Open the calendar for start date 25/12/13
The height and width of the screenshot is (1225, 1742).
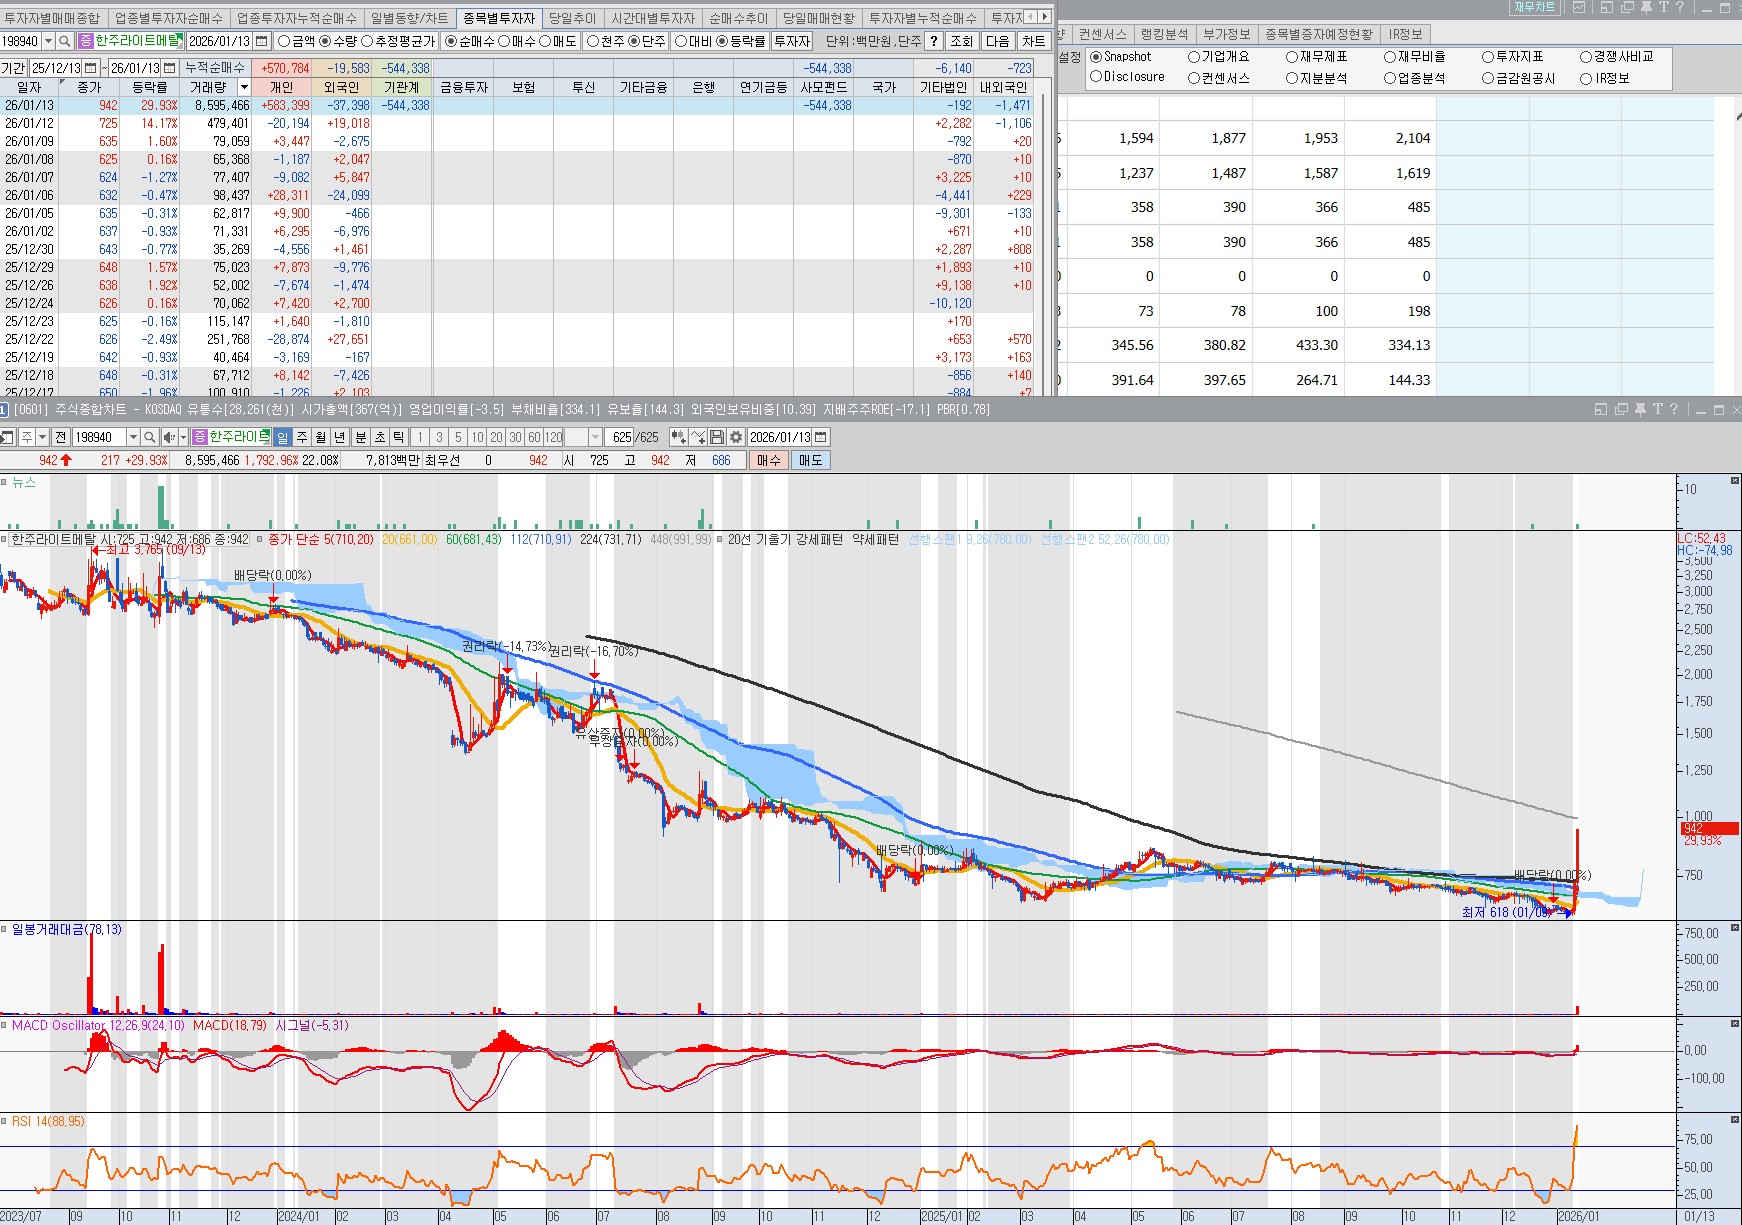91,68
